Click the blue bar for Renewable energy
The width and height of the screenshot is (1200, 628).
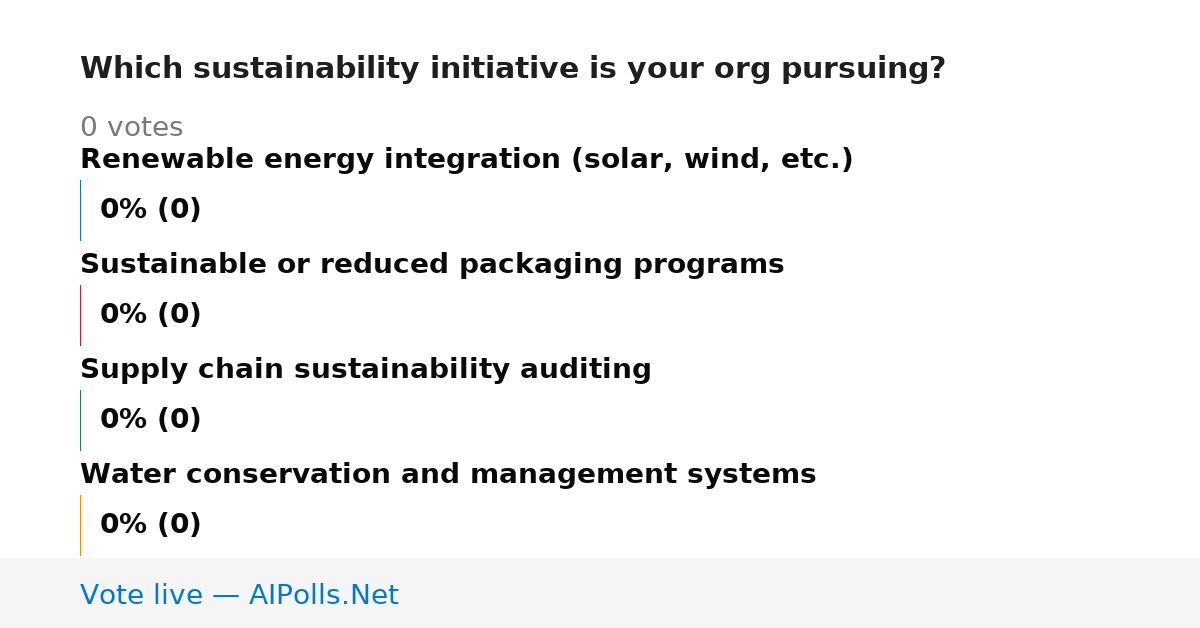click(80, 210)
